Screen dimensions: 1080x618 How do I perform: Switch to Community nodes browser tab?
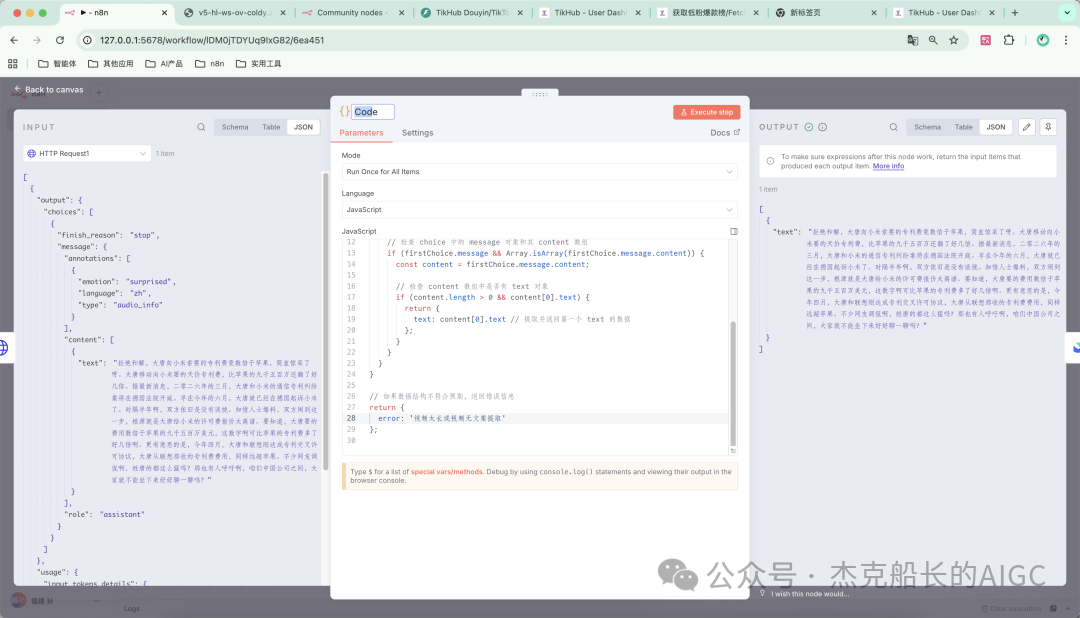351,12
